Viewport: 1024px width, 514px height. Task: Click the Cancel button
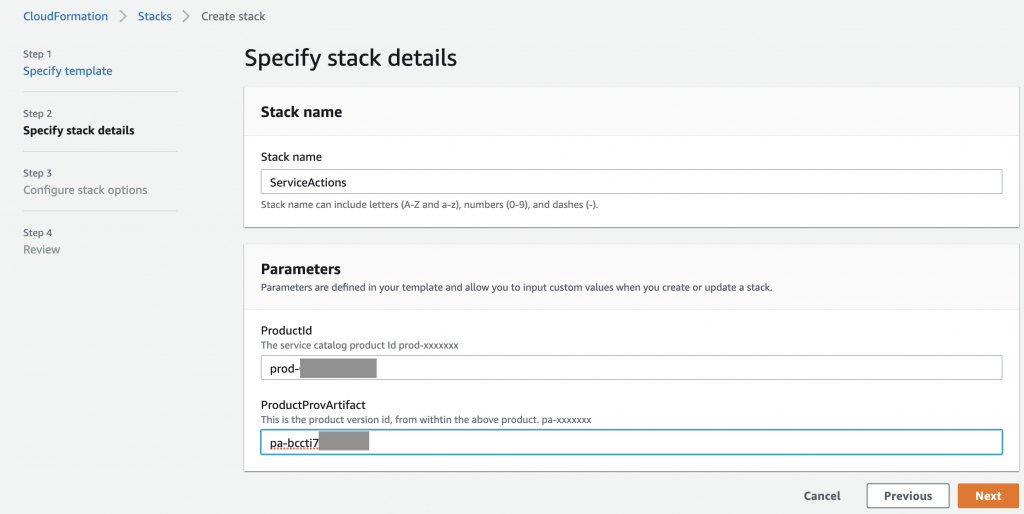point(822,496)
